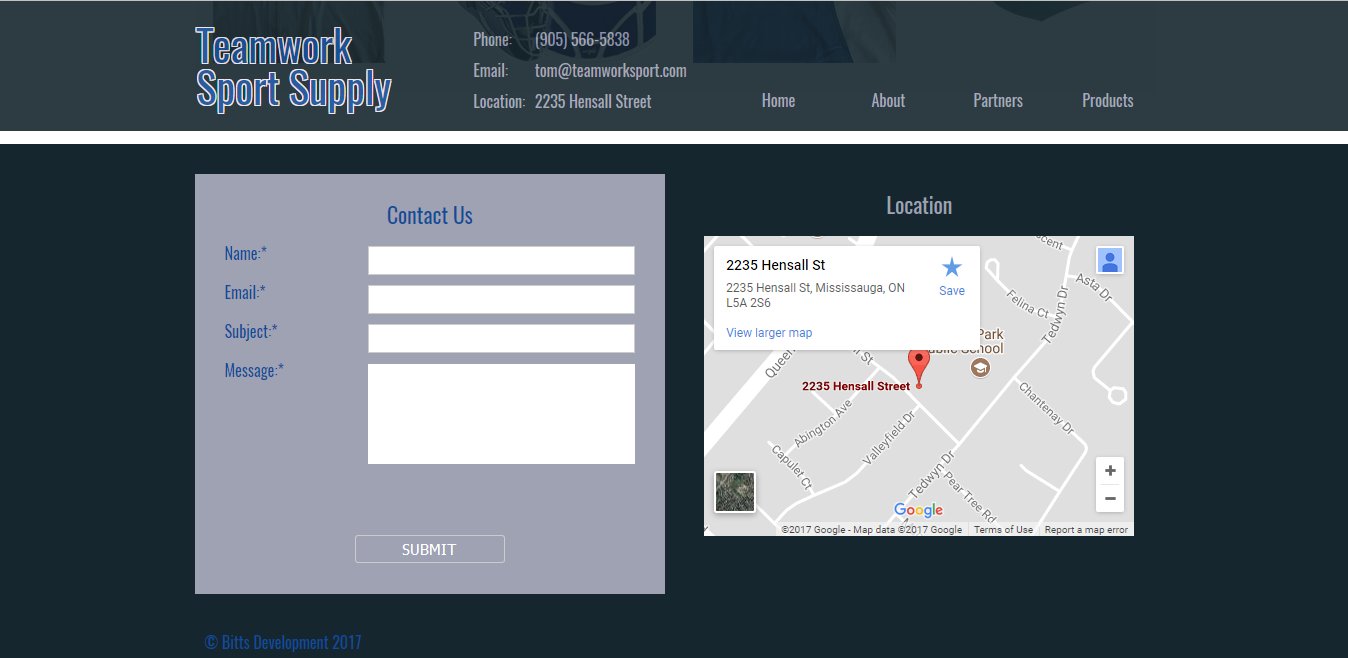1348x658 pixels.
Task: Click the Abington Ave street label
Action: (x=823, y=424)
